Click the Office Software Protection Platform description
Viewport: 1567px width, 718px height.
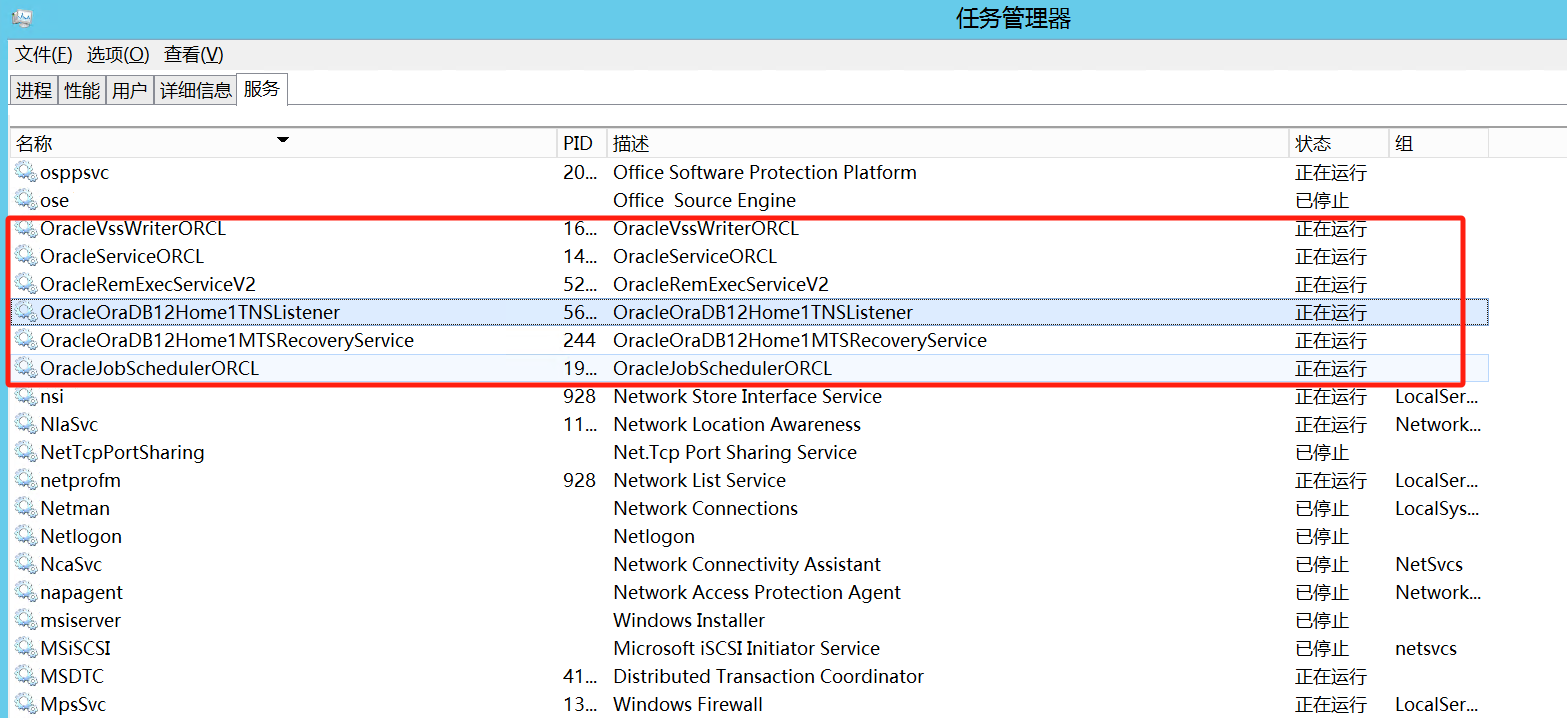click(765, 172)
